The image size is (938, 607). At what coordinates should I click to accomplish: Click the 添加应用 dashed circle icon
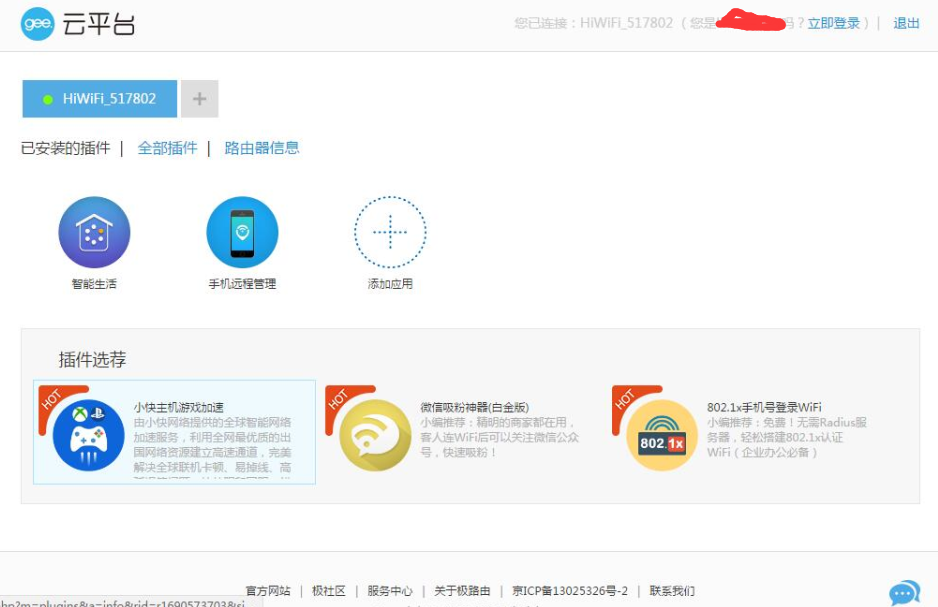point(390,232)
